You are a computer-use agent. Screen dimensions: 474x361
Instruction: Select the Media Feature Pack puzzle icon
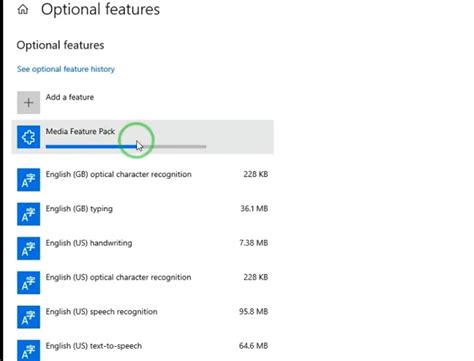(29, 137)
